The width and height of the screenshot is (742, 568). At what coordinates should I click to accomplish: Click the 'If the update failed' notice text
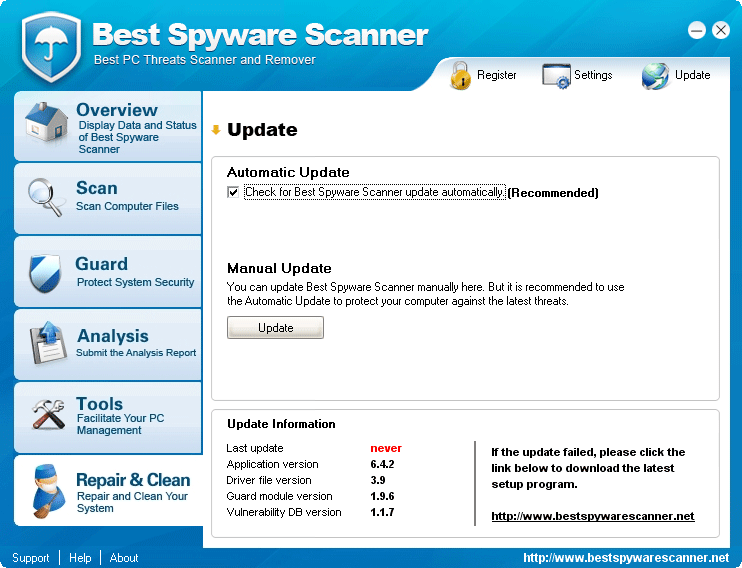588,468
